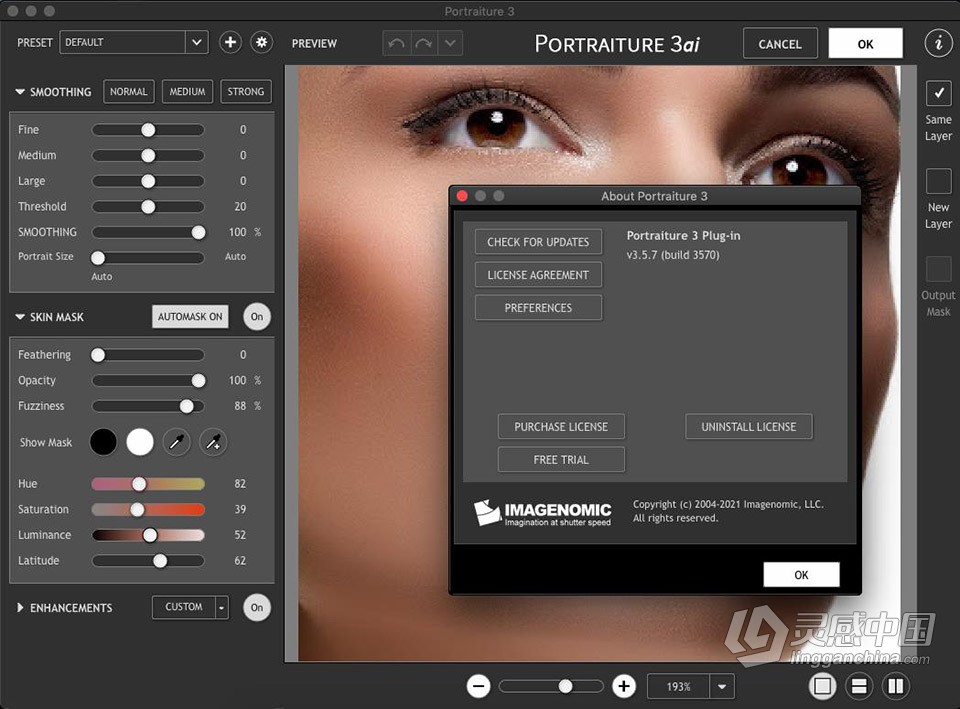Click the Custom enhancements preset box
This screenshot has width=960, height=709.
pyautogui.click(x=184, y=607)
